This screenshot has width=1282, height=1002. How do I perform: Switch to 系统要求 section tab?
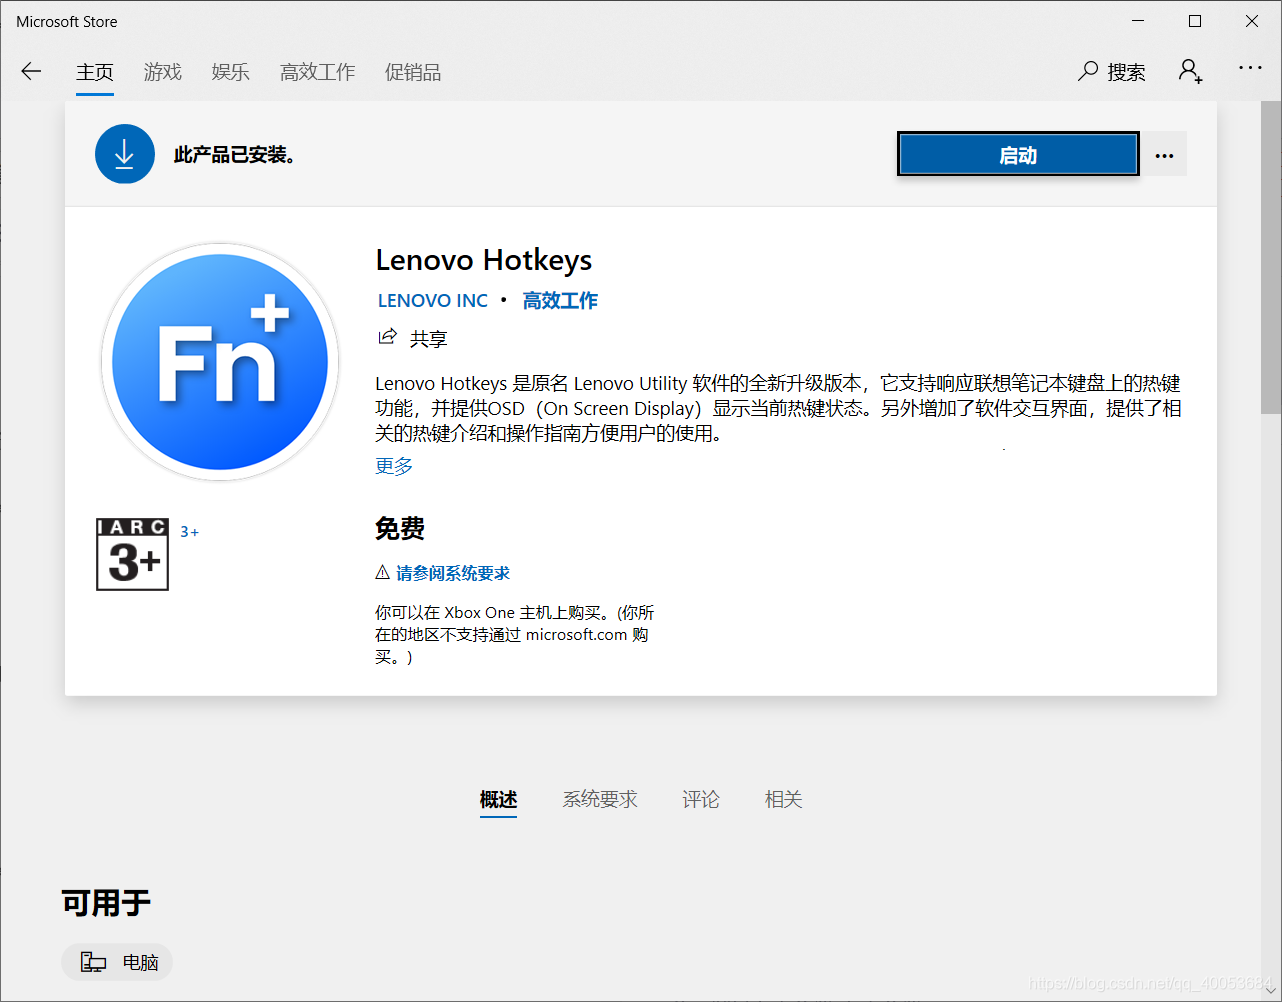[600, 800]
